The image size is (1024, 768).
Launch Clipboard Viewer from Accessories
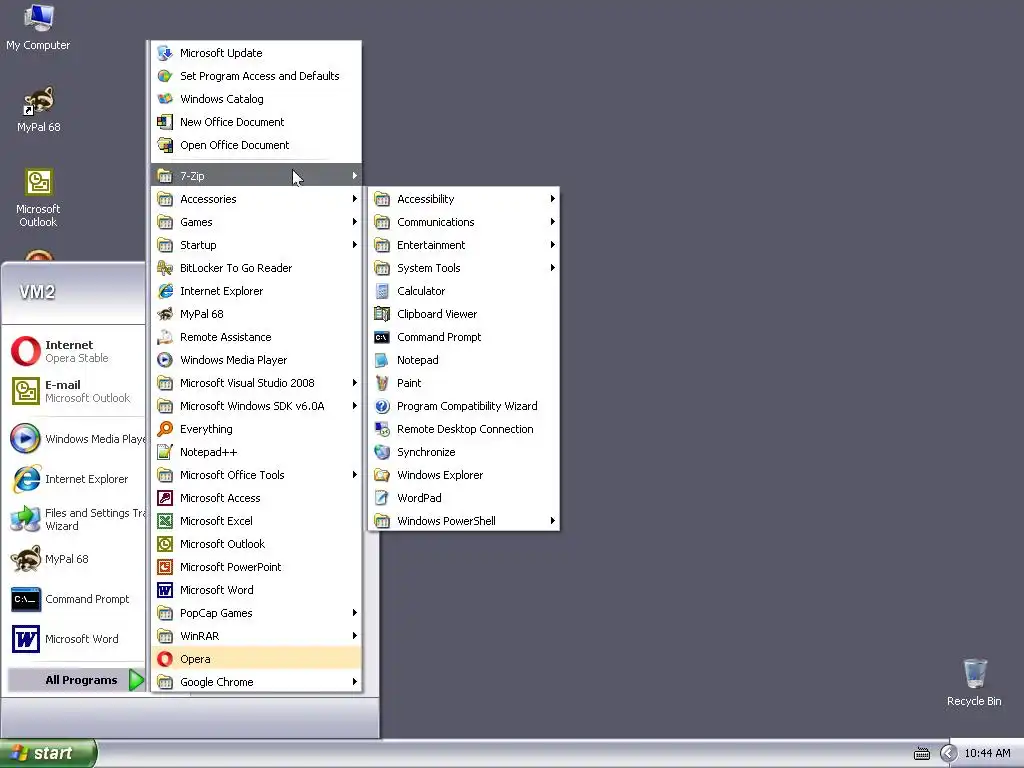click(x=464, y=314)
